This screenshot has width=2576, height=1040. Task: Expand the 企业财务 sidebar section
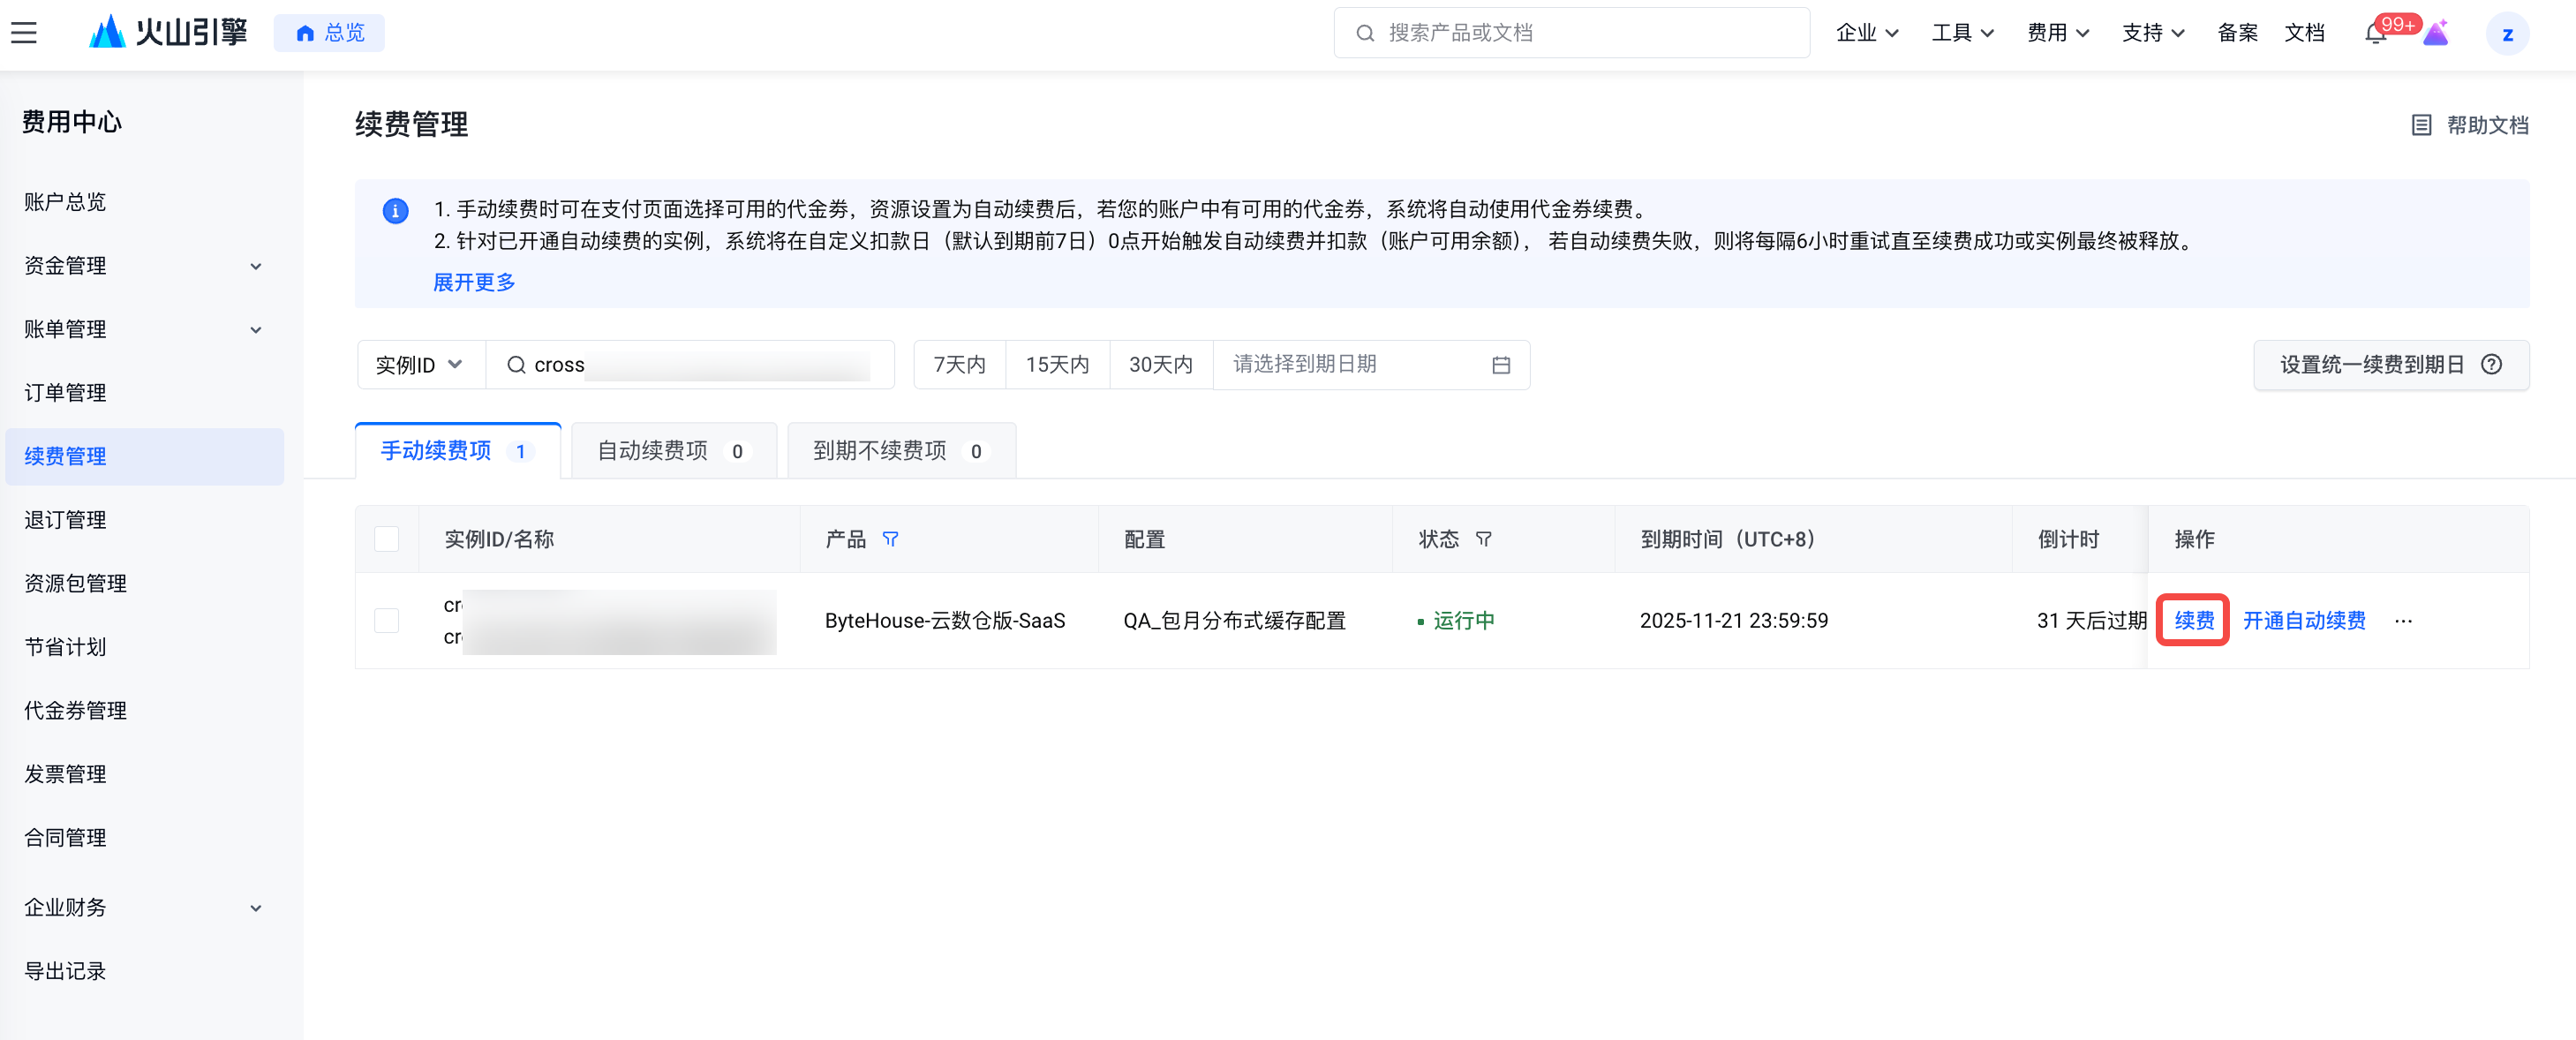coord(143,907)
